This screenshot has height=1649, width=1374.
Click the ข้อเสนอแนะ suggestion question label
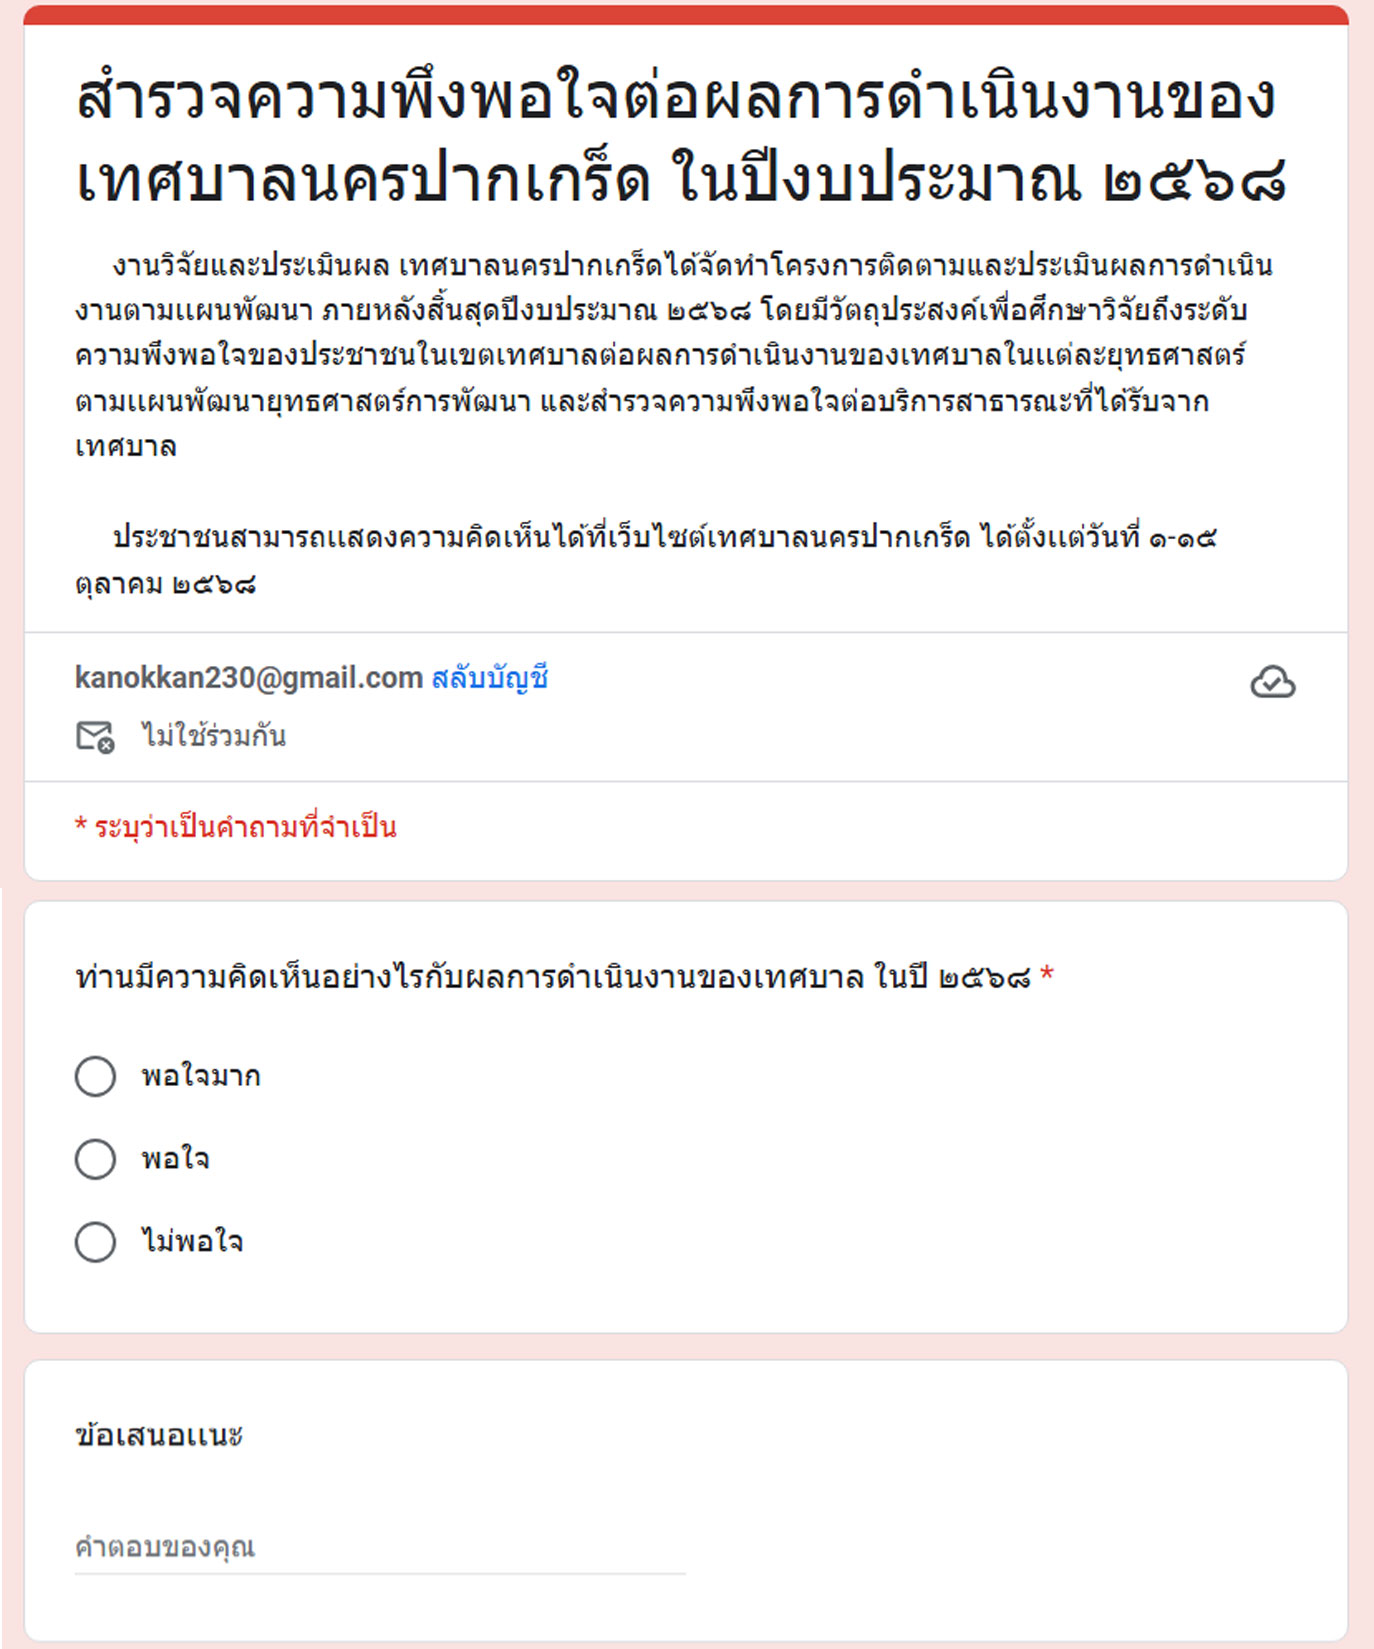(159, 1436)
